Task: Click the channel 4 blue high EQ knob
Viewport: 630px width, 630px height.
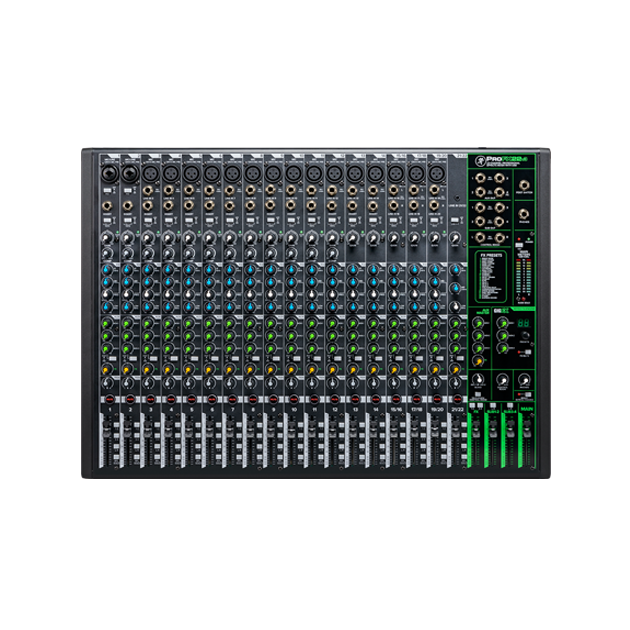Action: click(168, 270)
